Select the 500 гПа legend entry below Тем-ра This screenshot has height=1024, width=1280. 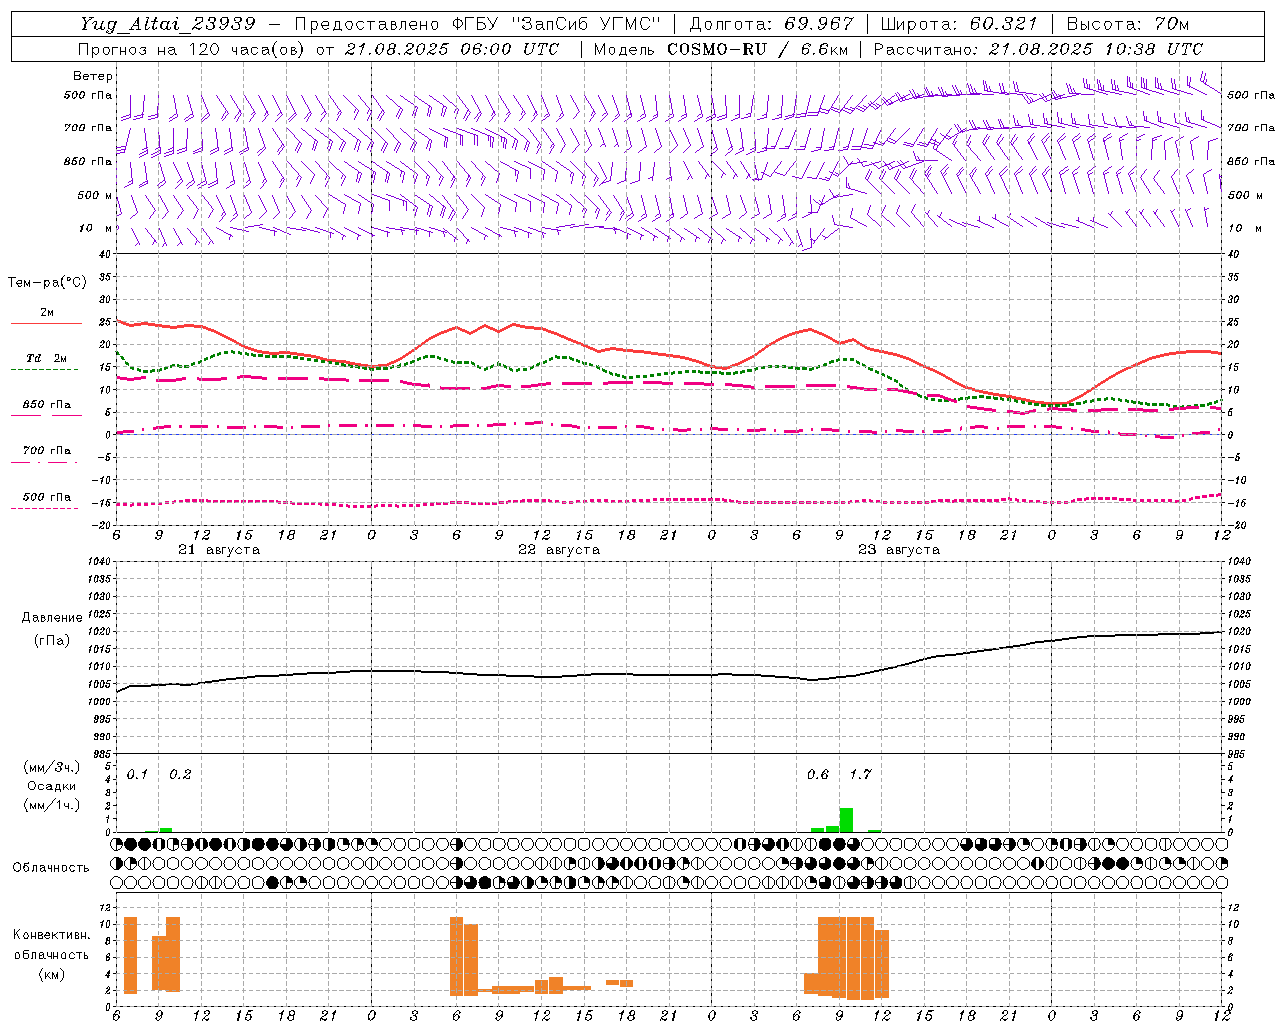(x=46, y=497)
